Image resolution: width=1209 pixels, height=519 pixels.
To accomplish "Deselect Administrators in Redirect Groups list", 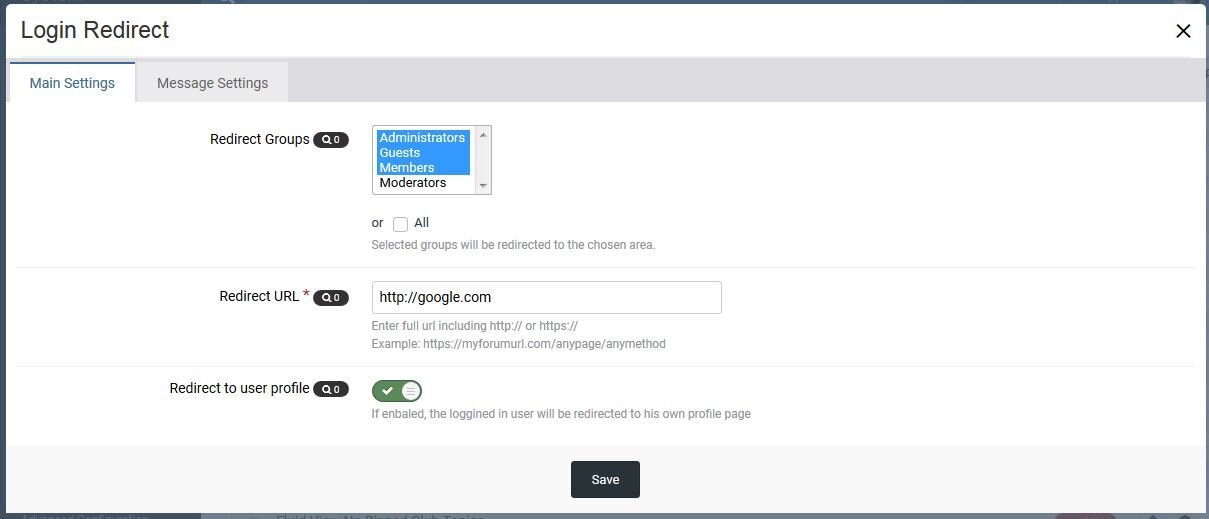I will click(x=423, y=138).
